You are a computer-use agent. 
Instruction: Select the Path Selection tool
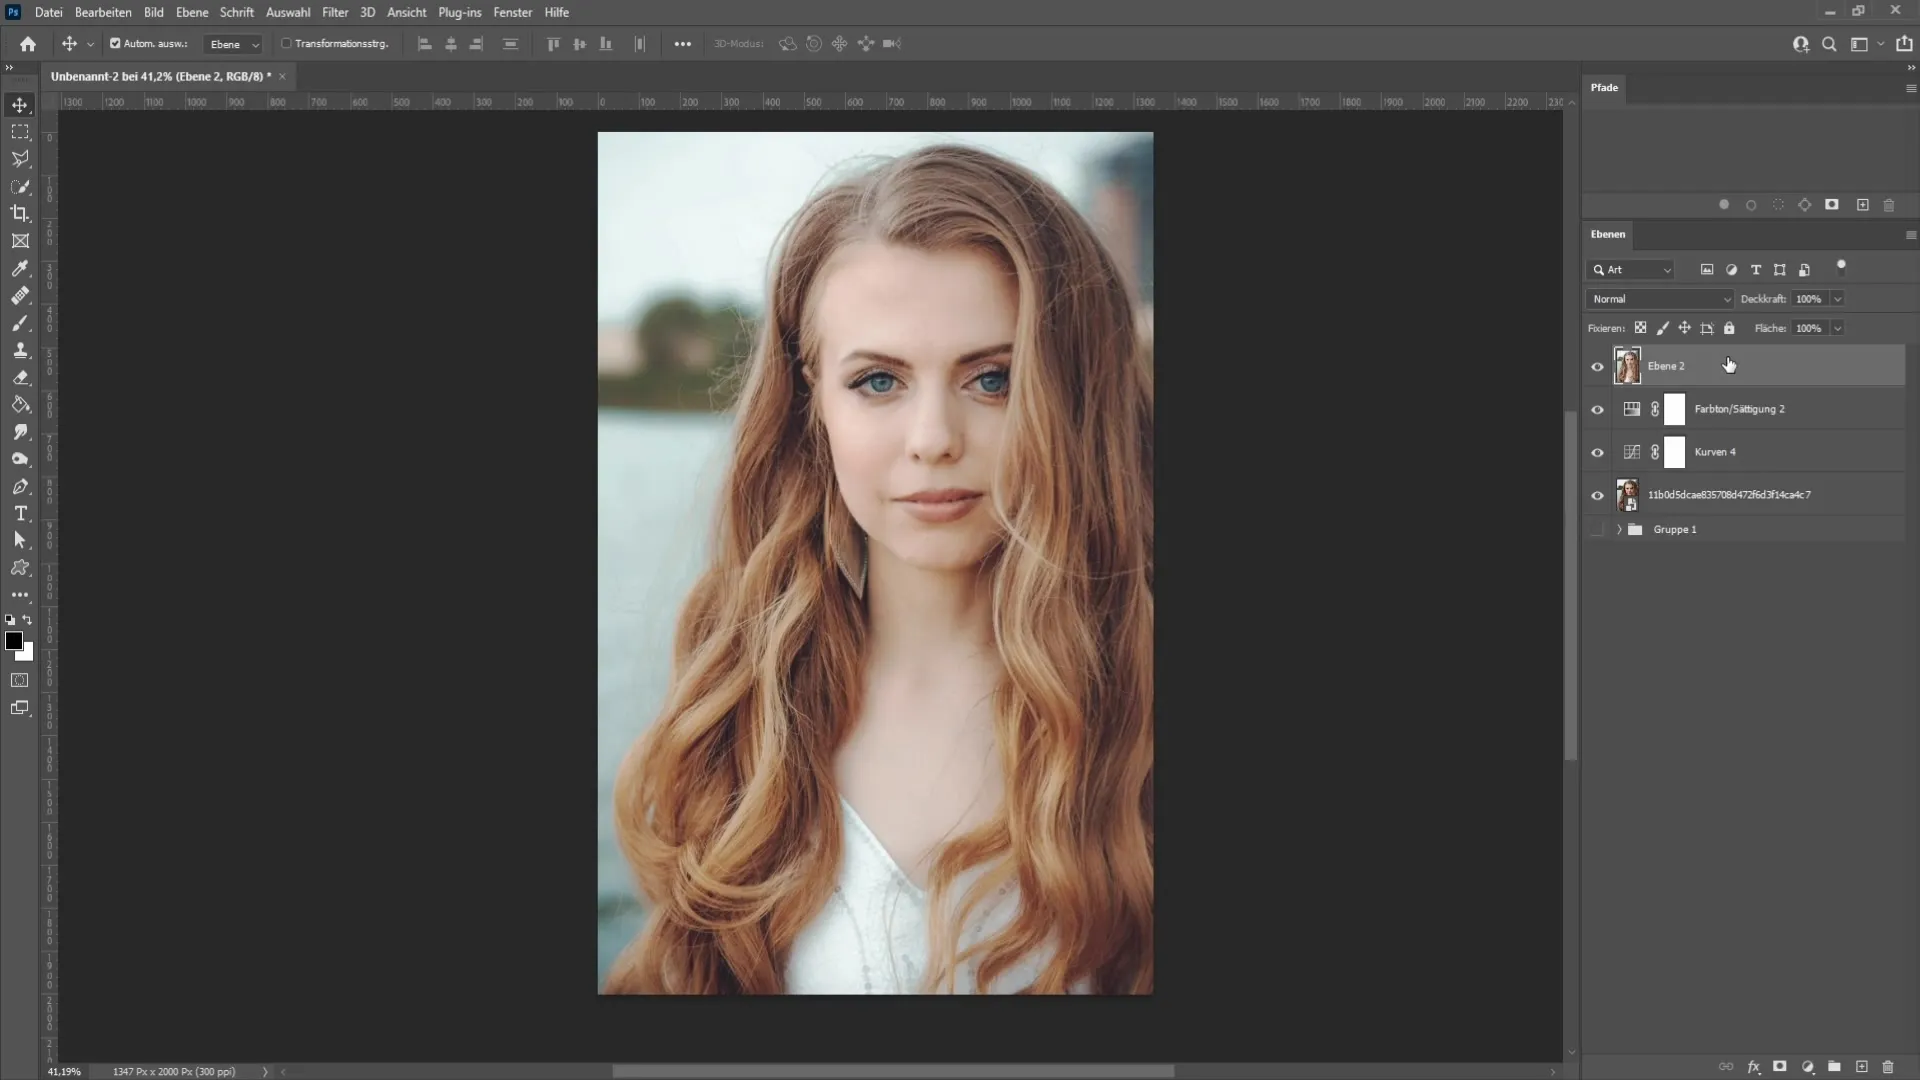tap(20, 540)
